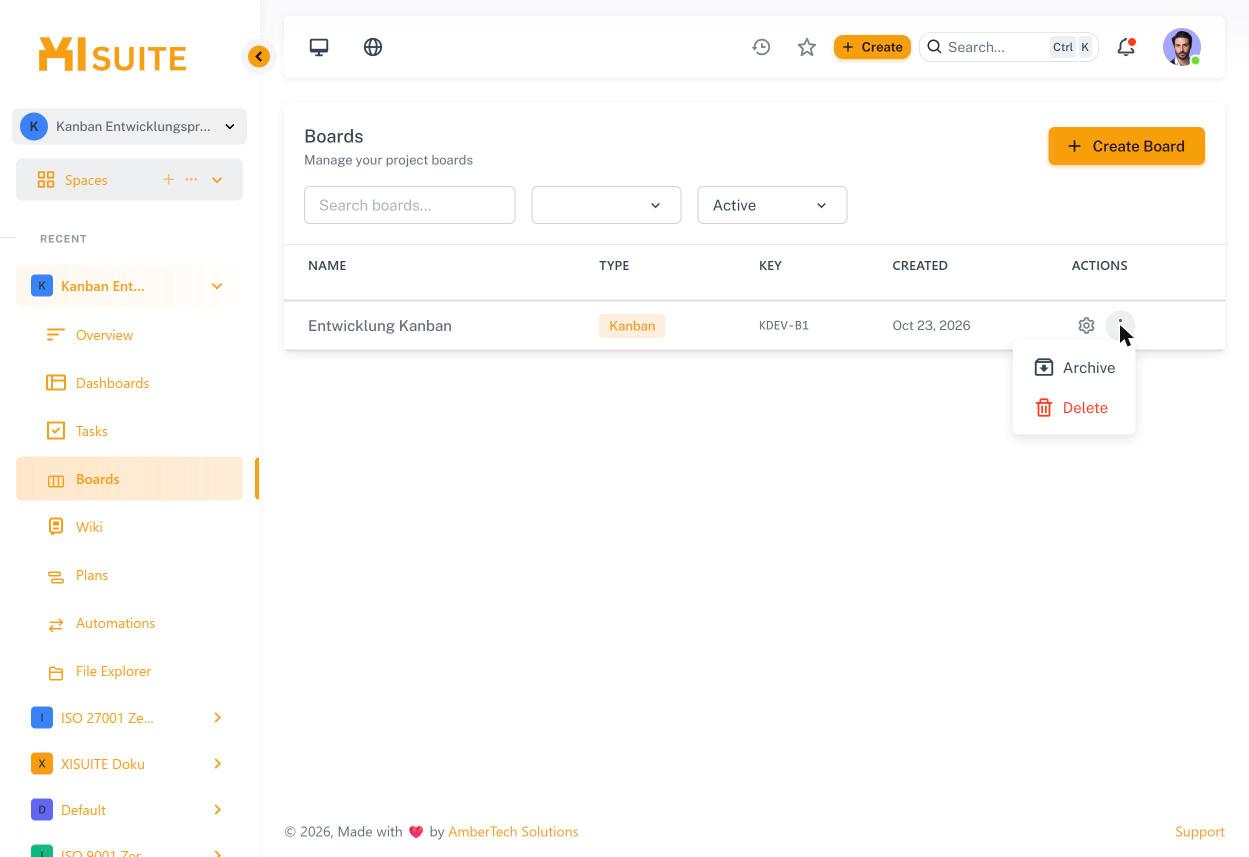
Task: Click the XISUITE logo
Action: pyautogui.click(x=112, y=55)
